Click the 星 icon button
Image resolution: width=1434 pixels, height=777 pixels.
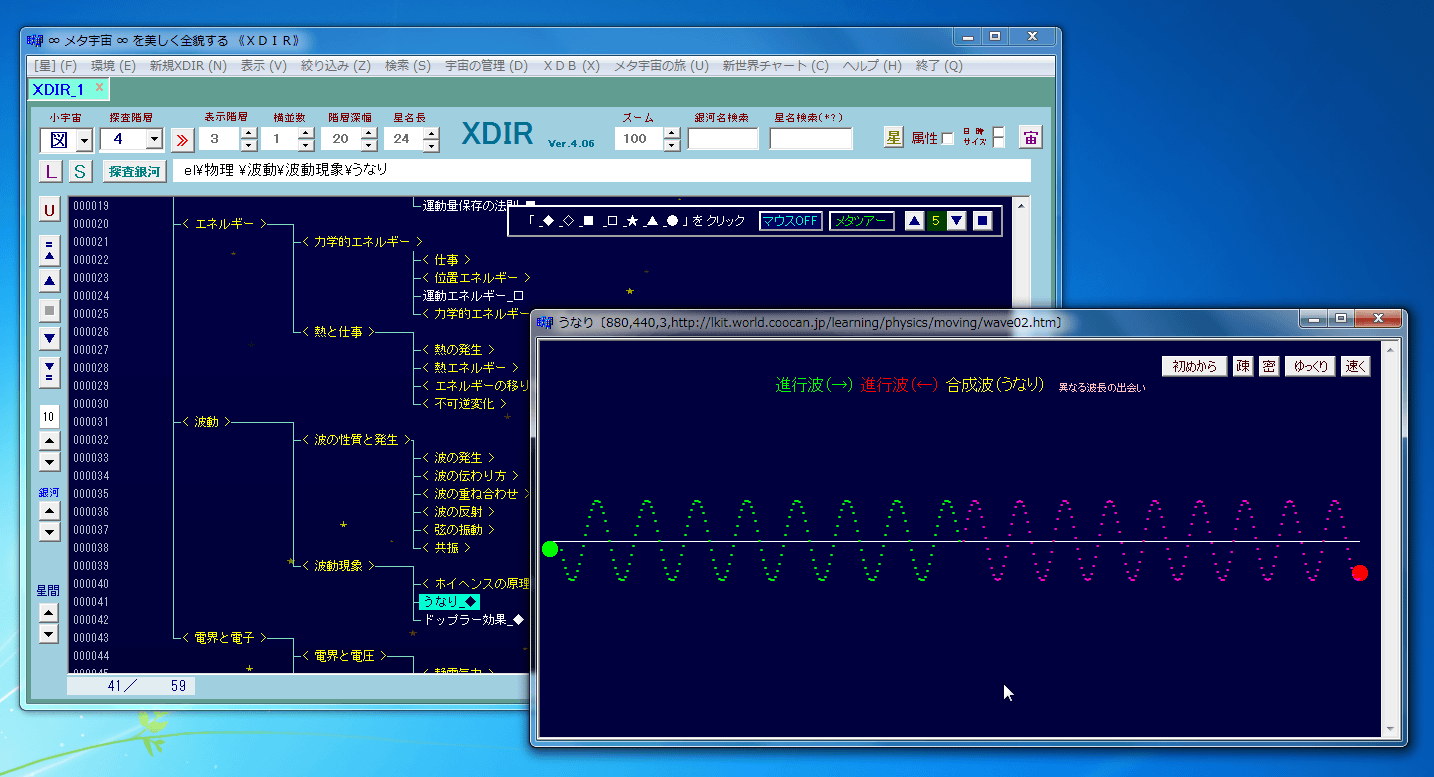[x=893, y=138]
